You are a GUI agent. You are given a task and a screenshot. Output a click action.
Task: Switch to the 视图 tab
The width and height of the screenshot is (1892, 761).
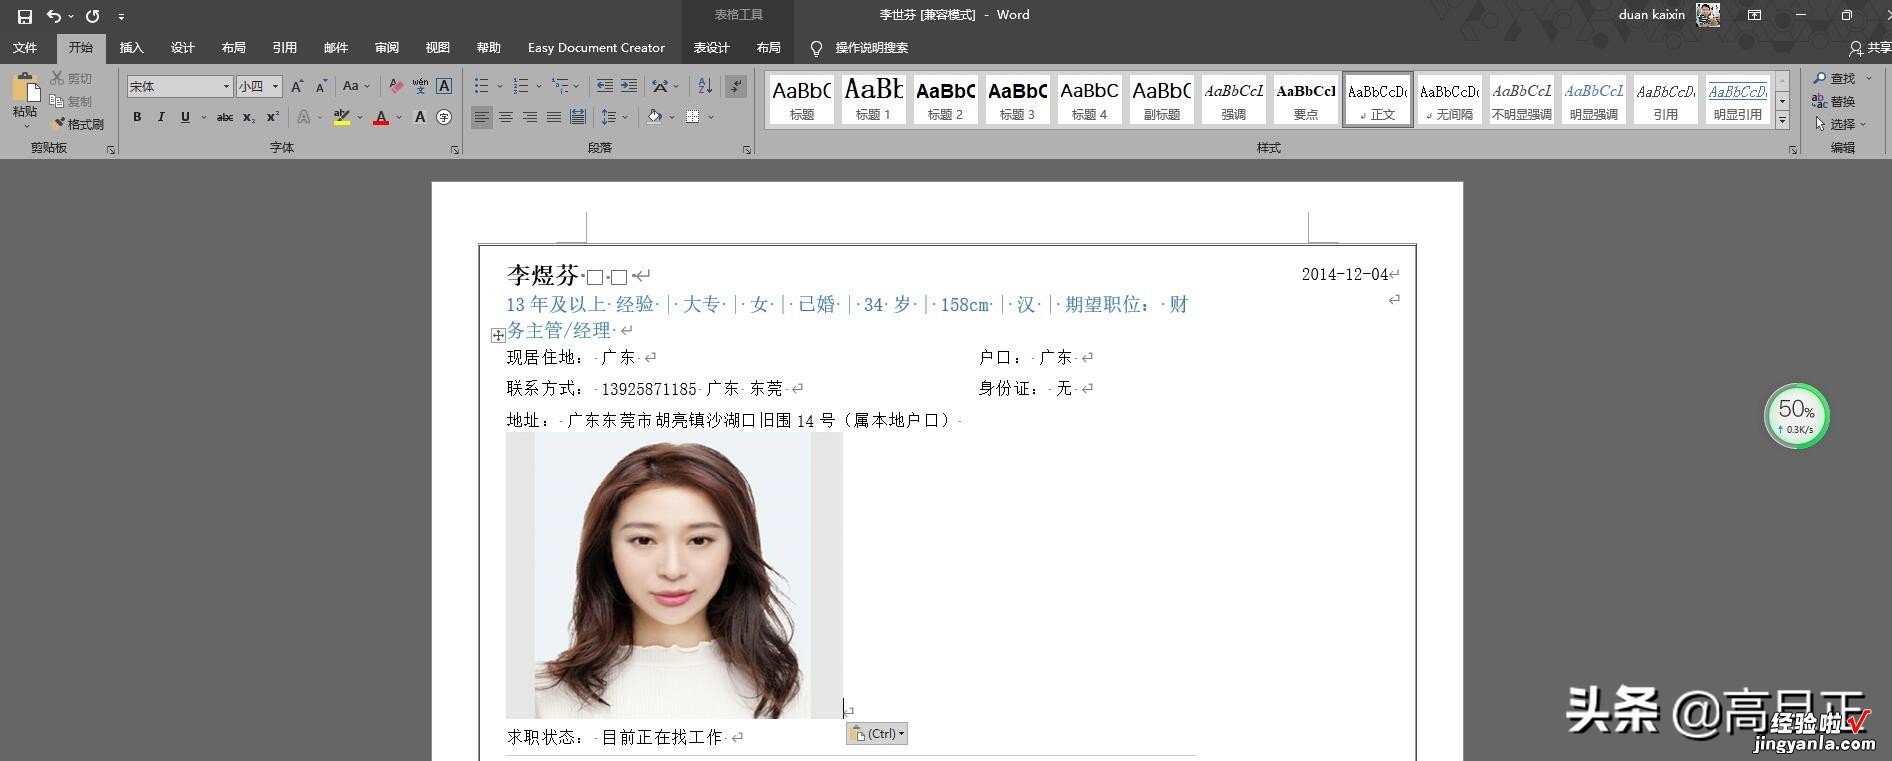438,47
